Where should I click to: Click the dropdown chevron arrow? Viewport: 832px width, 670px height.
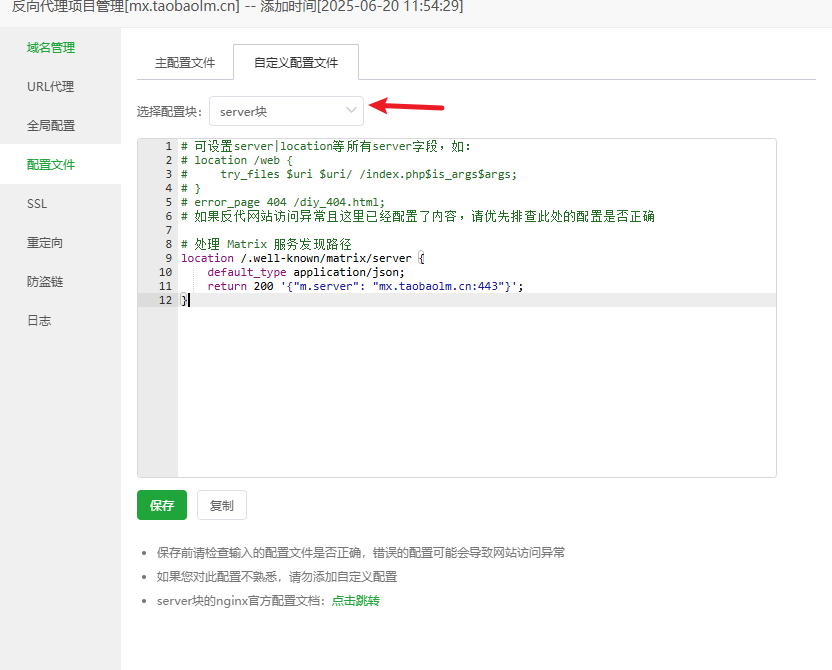pos(351,110)
